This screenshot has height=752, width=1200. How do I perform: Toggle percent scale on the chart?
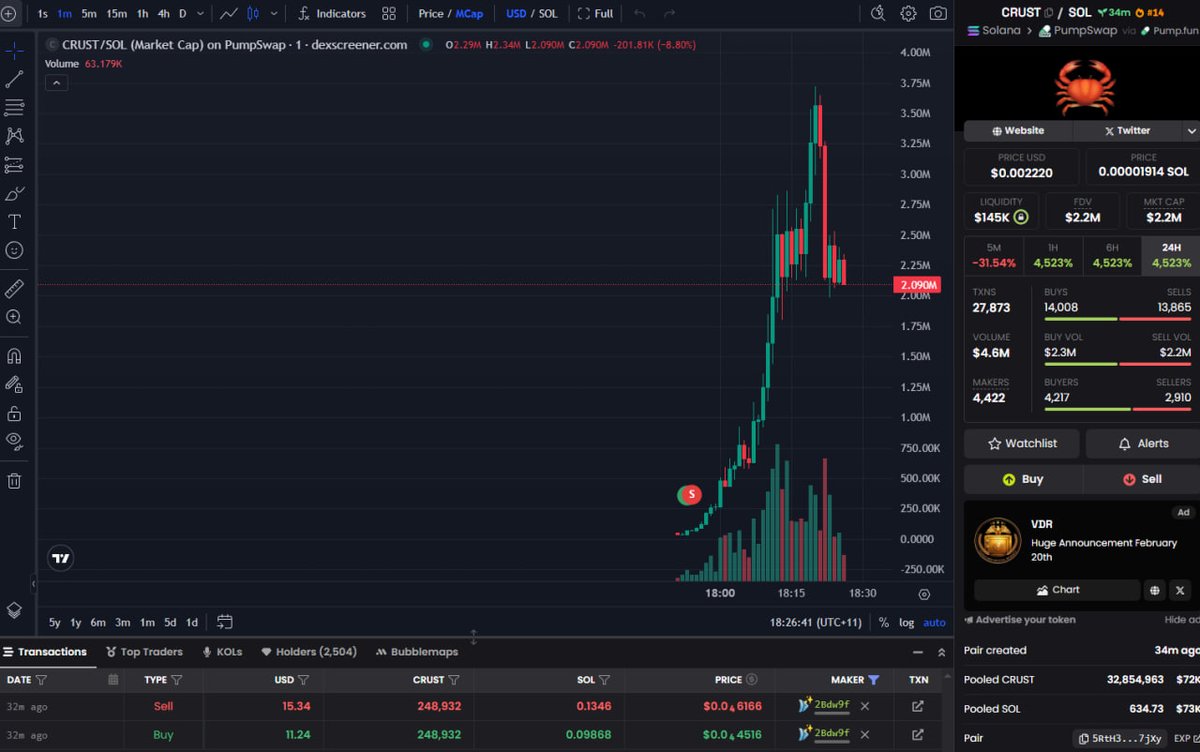point(884,622)
